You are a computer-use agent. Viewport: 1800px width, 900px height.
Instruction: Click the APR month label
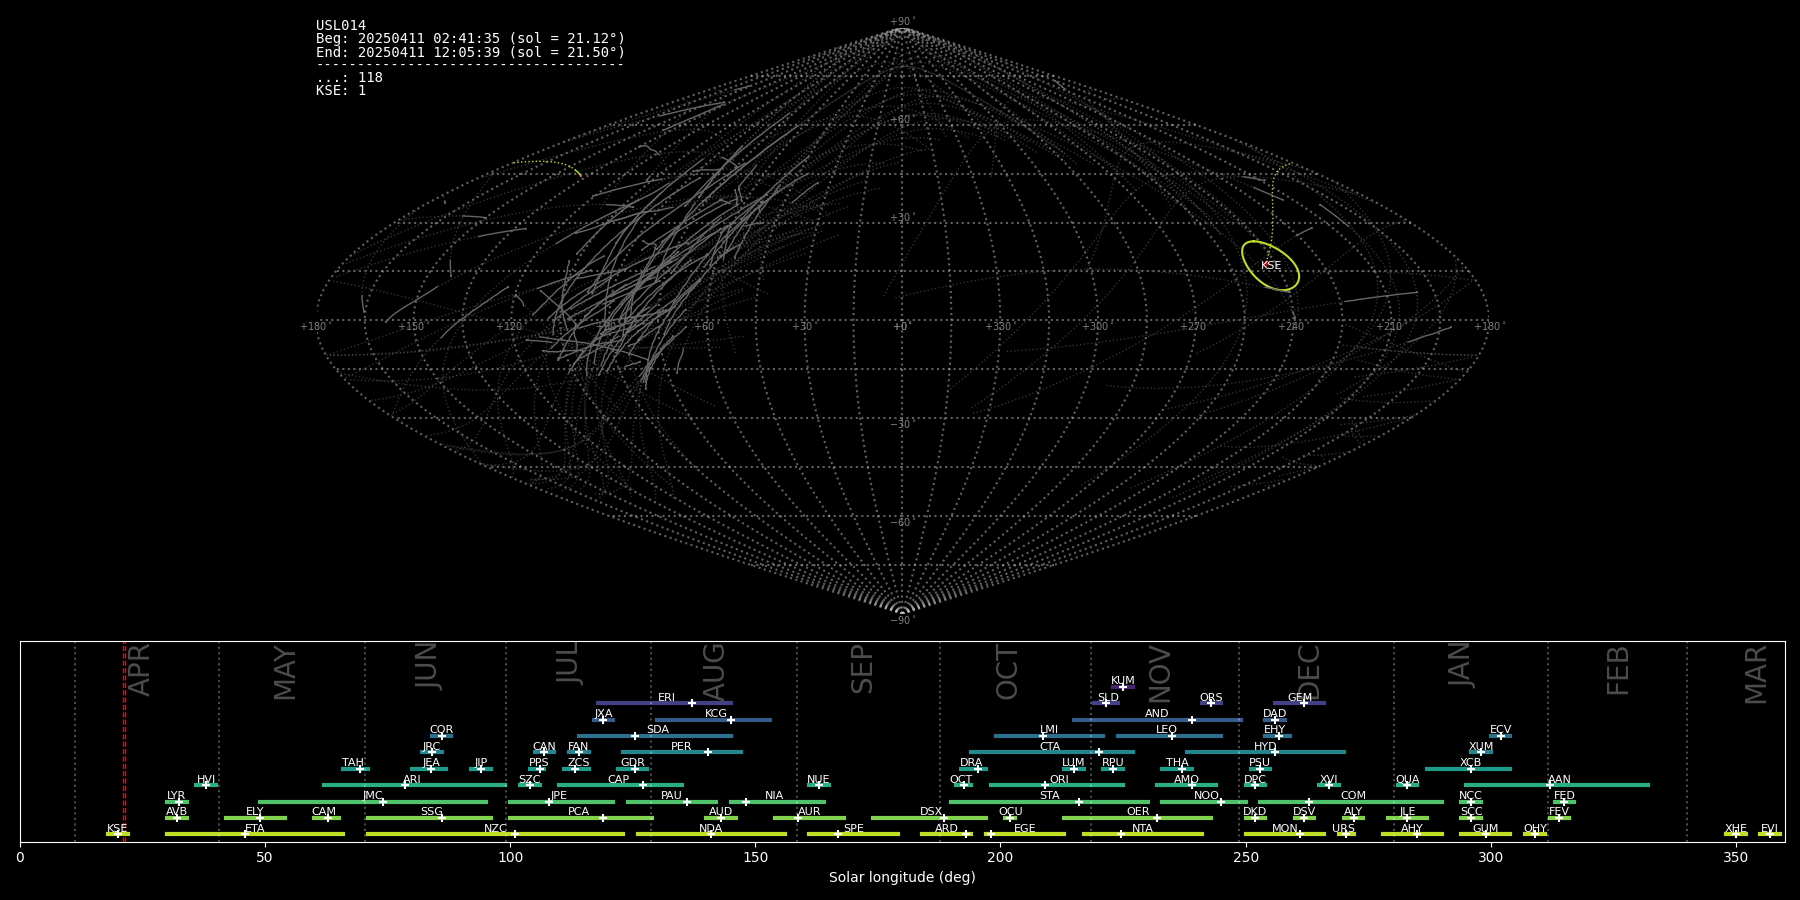[x=140, y=670]
